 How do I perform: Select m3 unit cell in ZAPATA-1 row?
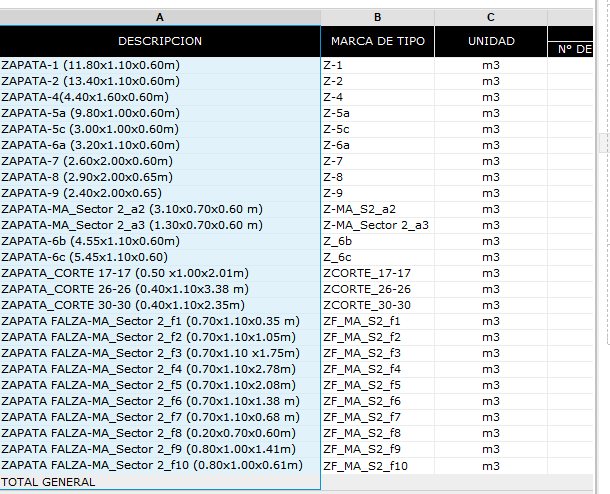click(x=491, y=65)
